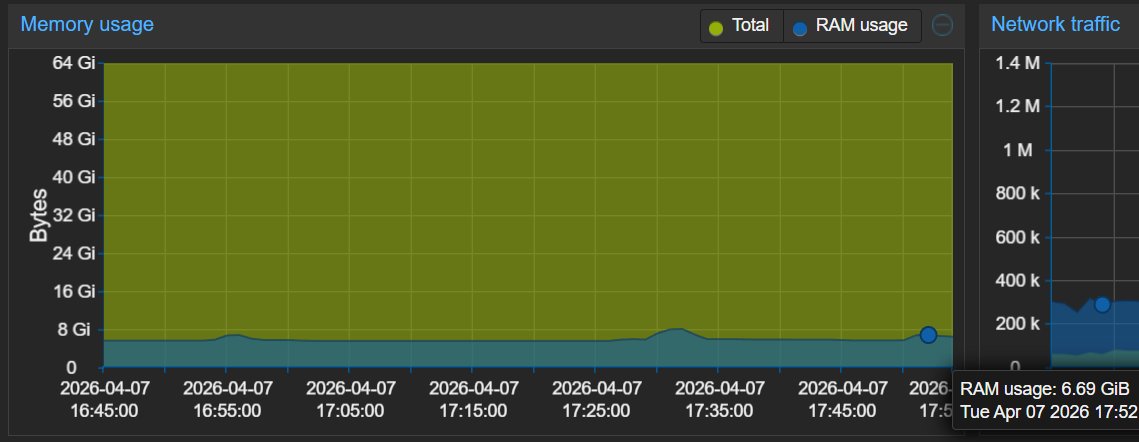1139x442 pixels.
Task: Toggle the Total series legend entry
Action: click(742, 25)
